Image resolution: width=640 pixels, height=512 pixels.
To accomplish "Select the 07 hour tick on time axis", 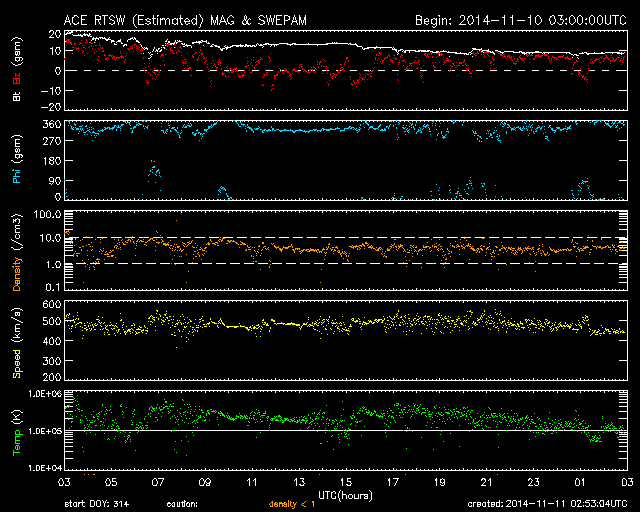I will coord(158,482).
